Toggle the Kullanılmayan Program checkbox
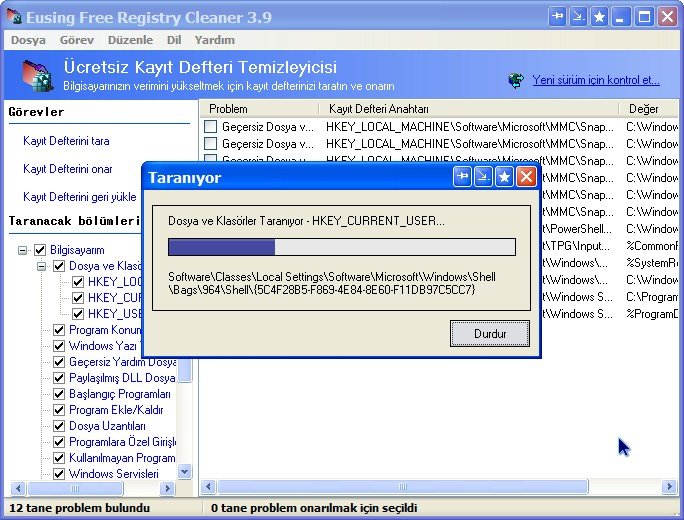 (x=59, y=458)
